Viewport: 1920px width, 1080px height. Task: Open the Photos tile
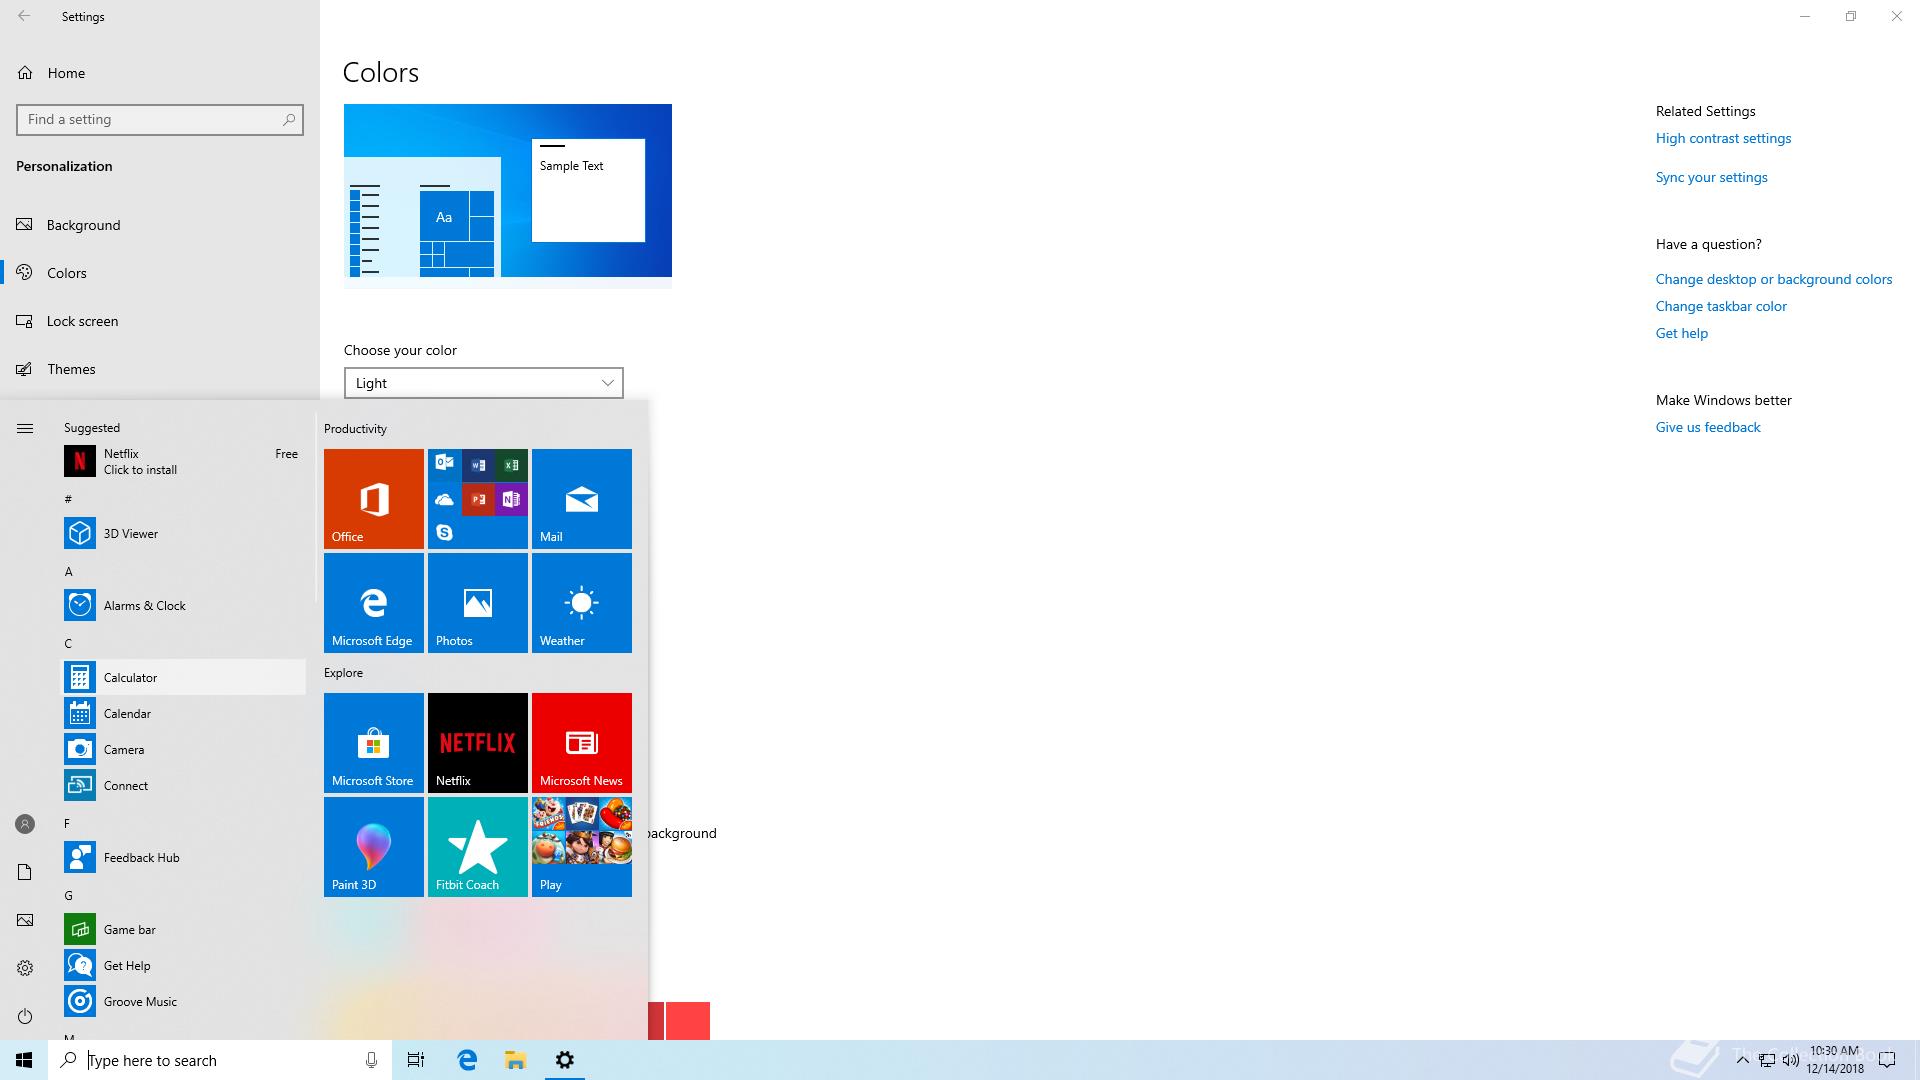point(478,603)
